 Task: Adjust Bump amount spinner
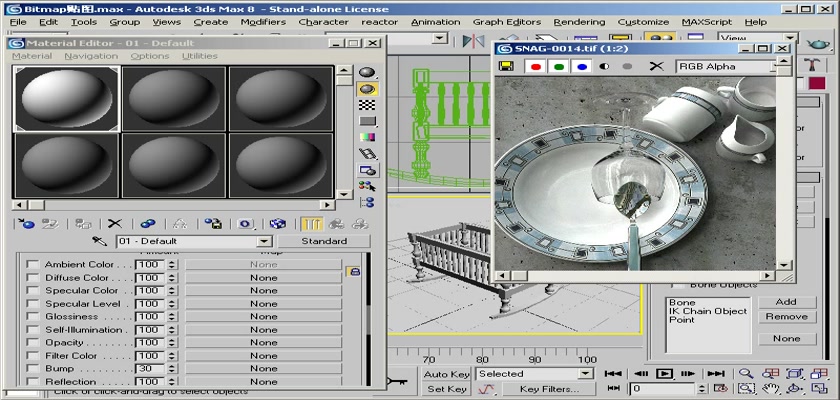coord(171,368)
